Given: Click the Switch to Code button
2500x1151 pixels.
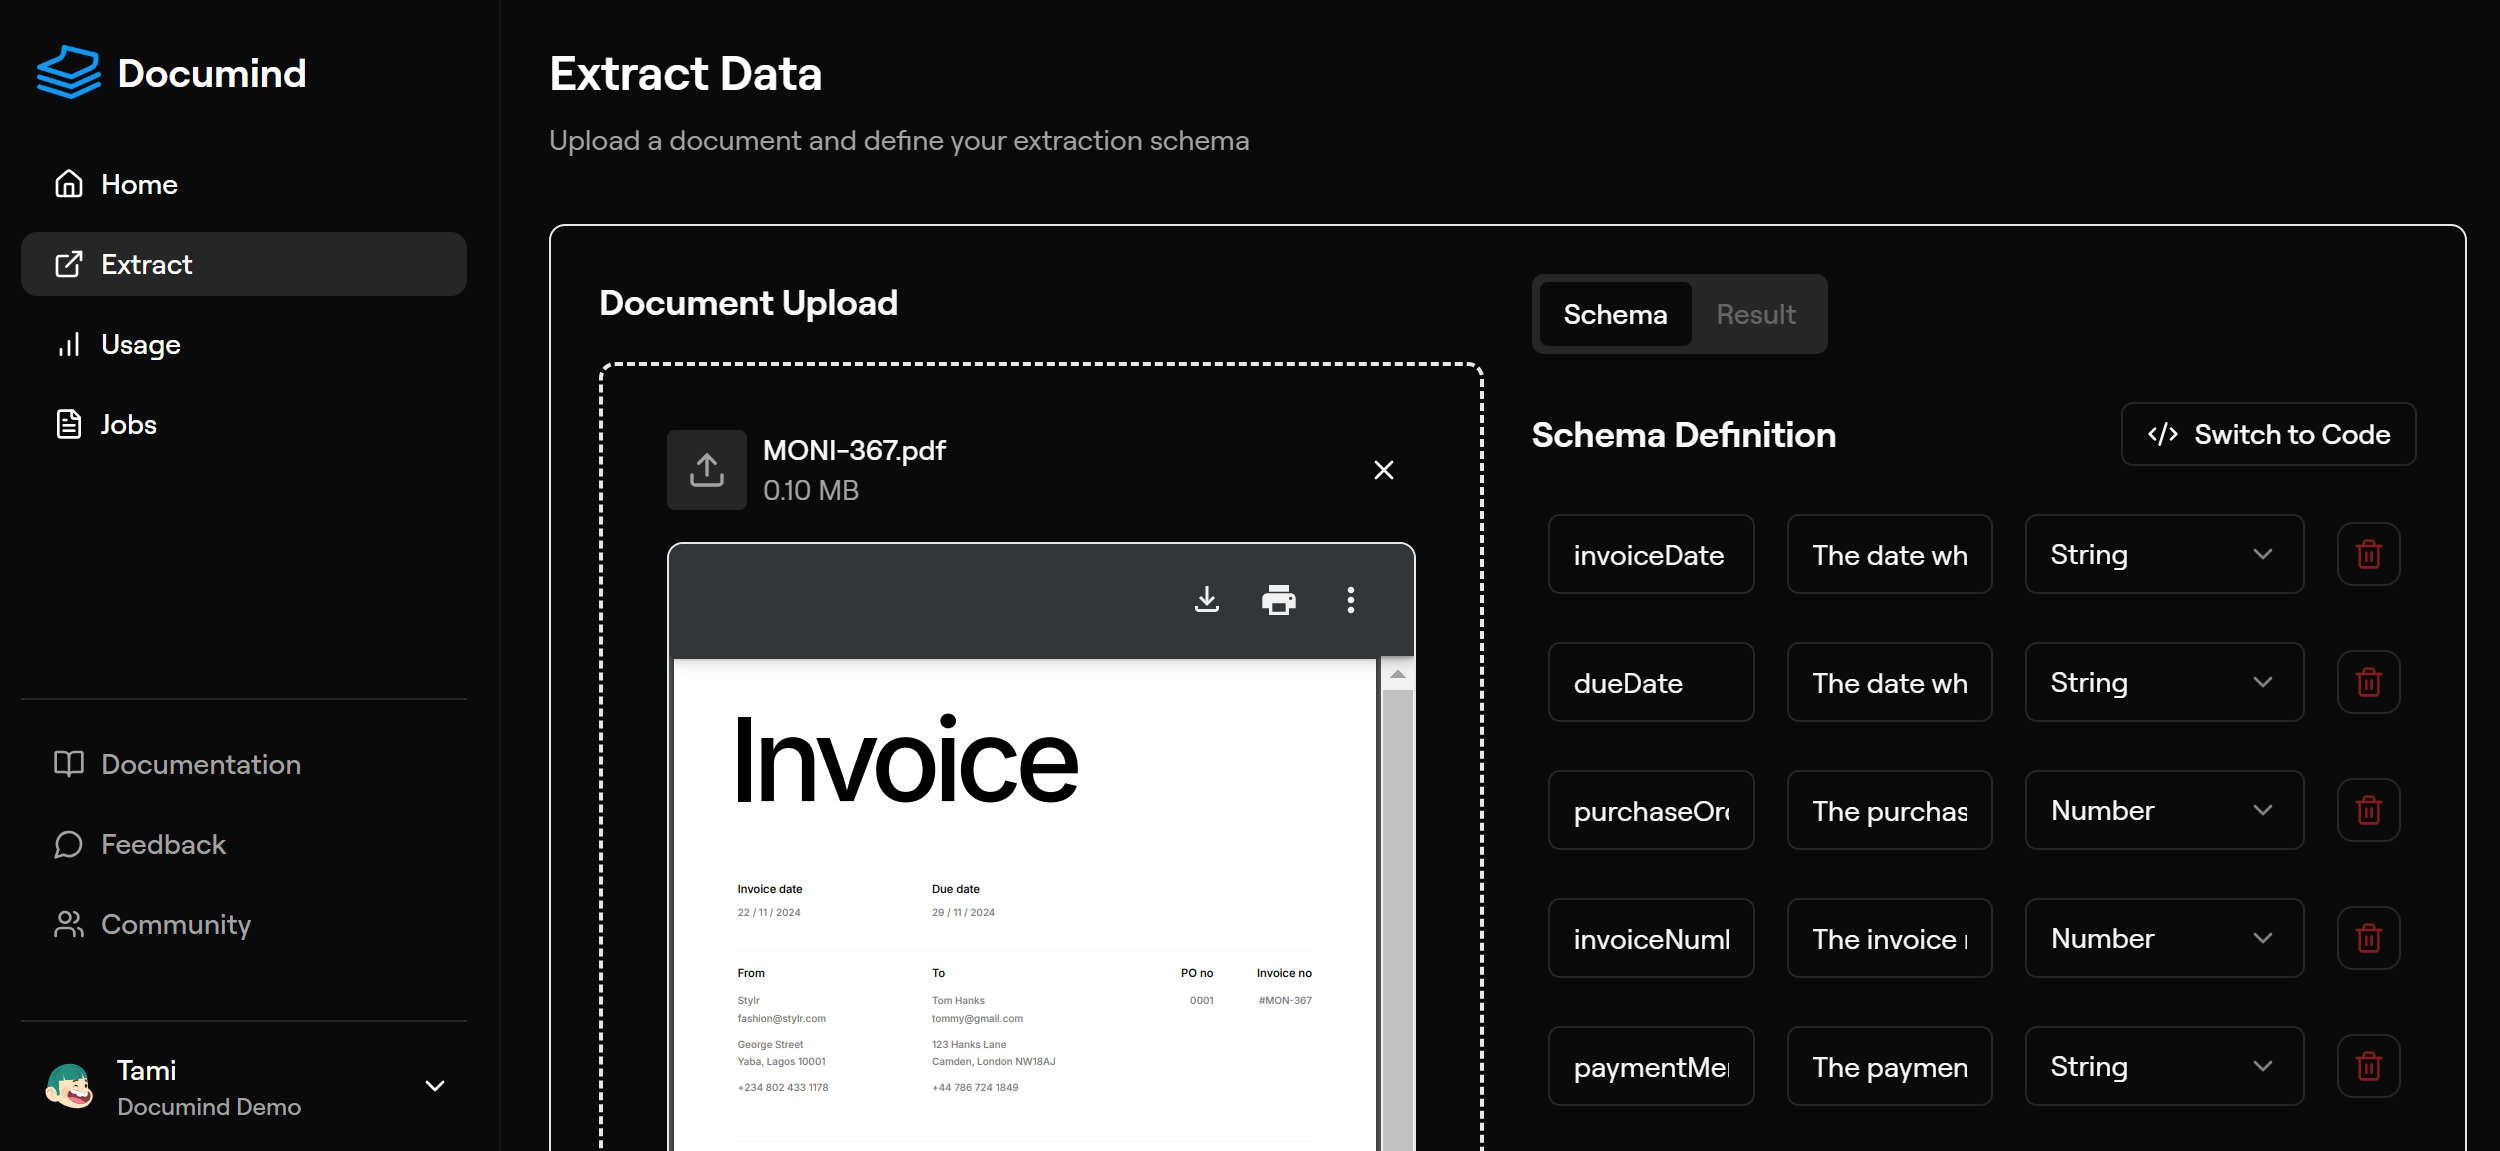Looking at the screenshot, I should coord(2268,434).
